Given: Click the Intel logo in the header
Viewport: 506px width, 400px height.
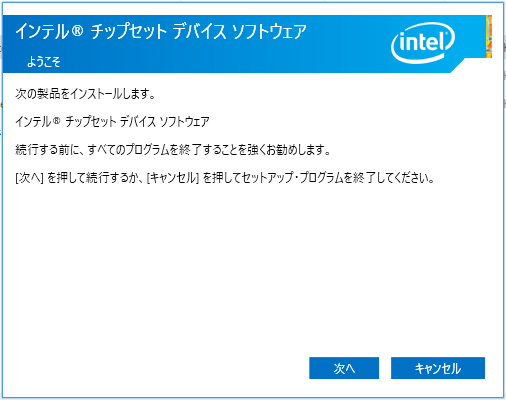Looking at the screenshot, I should pos(423,43).
